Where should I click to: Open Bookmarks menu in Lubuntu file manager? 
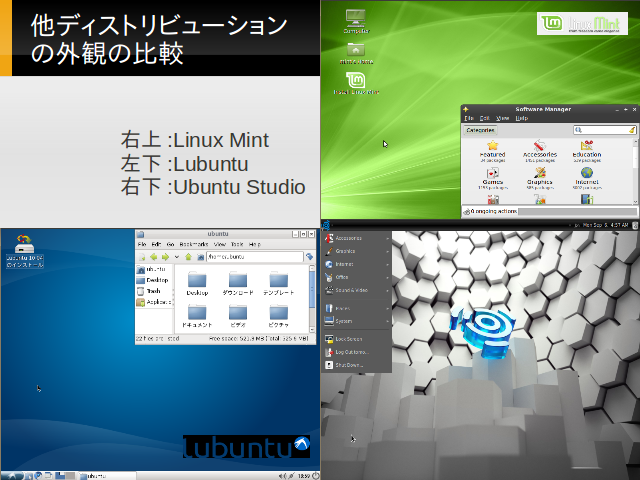point(194,244)
